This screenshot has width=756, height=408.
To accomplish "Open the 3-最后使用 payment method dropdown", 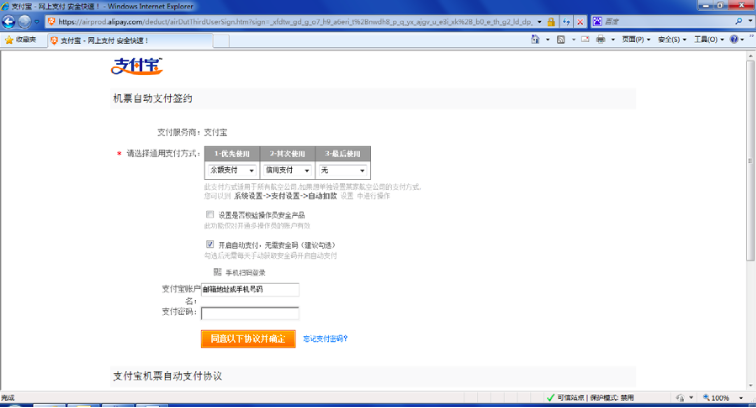I will tap(343, 170).
